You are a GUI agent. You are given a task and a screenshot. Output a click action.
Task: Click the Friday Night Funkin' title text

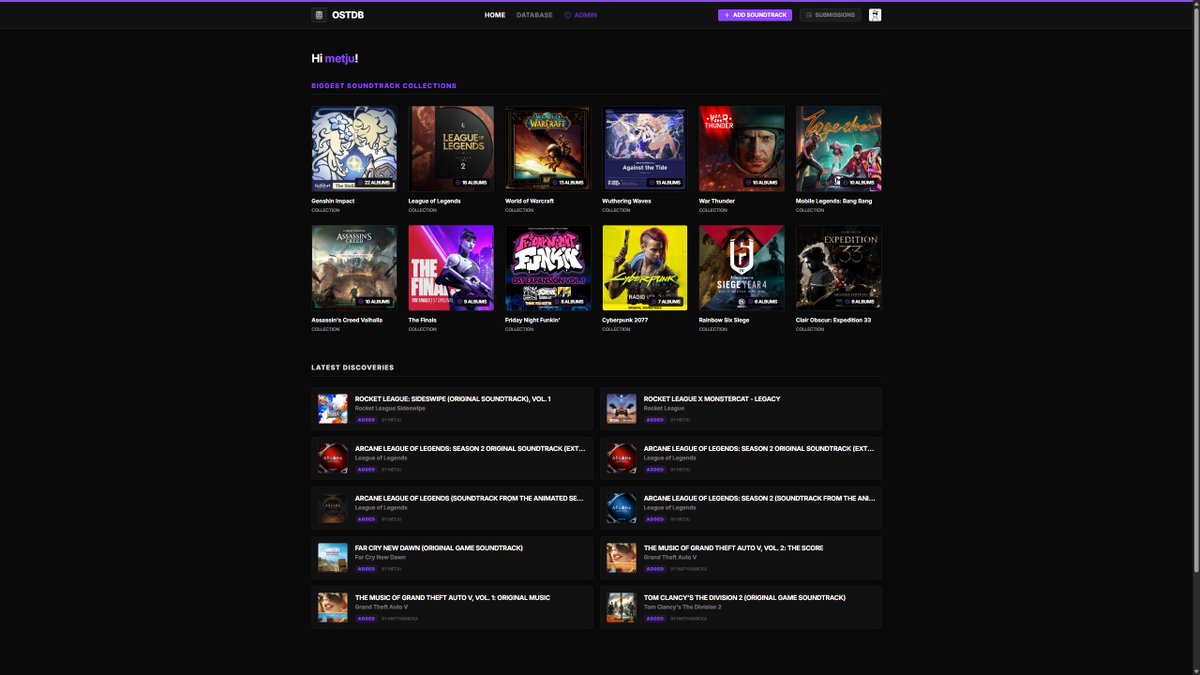point(532,320)
